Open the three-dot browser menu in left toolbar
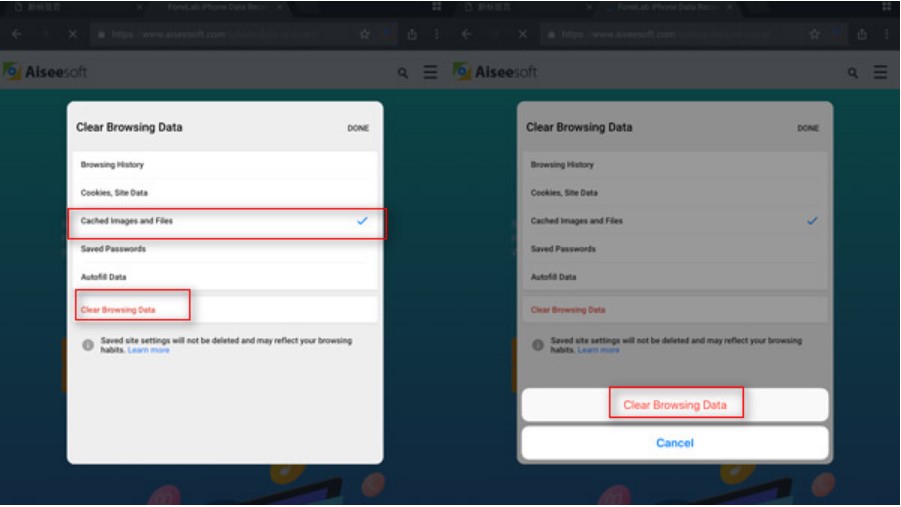This screenshot has height=507, width=901. click(x=436, y=34)
